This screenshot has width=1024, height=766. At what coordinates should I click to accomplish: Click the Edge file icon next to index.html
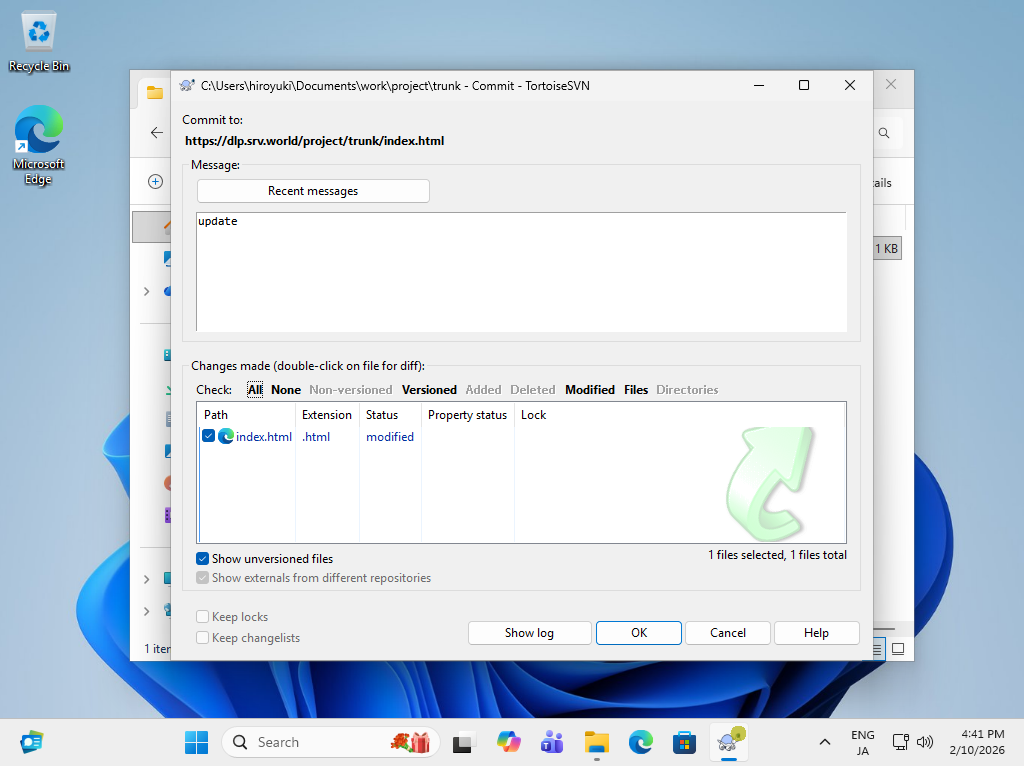click(226, 436)
